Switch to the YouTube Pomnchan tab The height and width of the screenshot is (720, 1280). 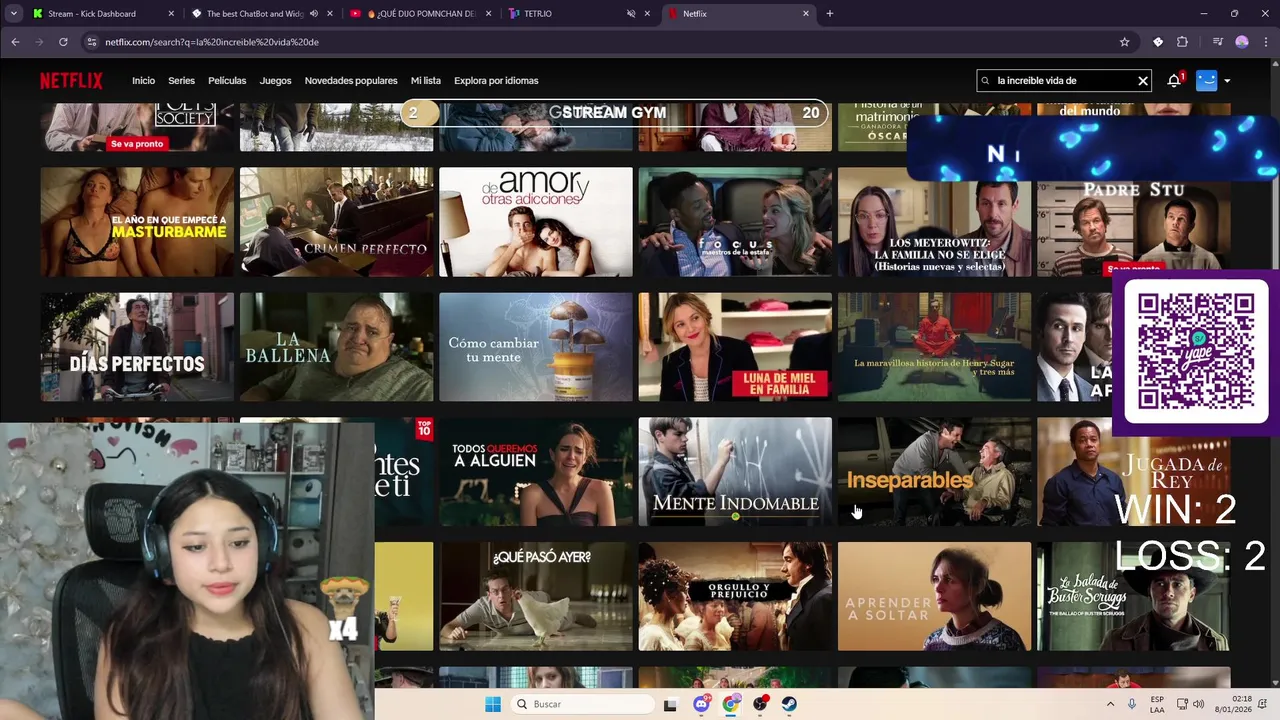coord(420,14)
